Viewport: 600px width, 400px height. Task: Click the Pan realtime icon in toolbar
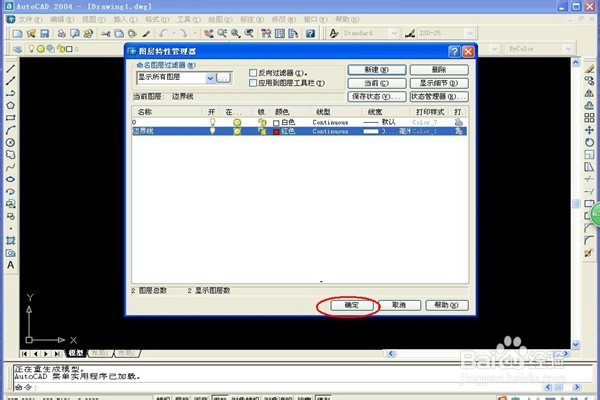click(209, 34)
